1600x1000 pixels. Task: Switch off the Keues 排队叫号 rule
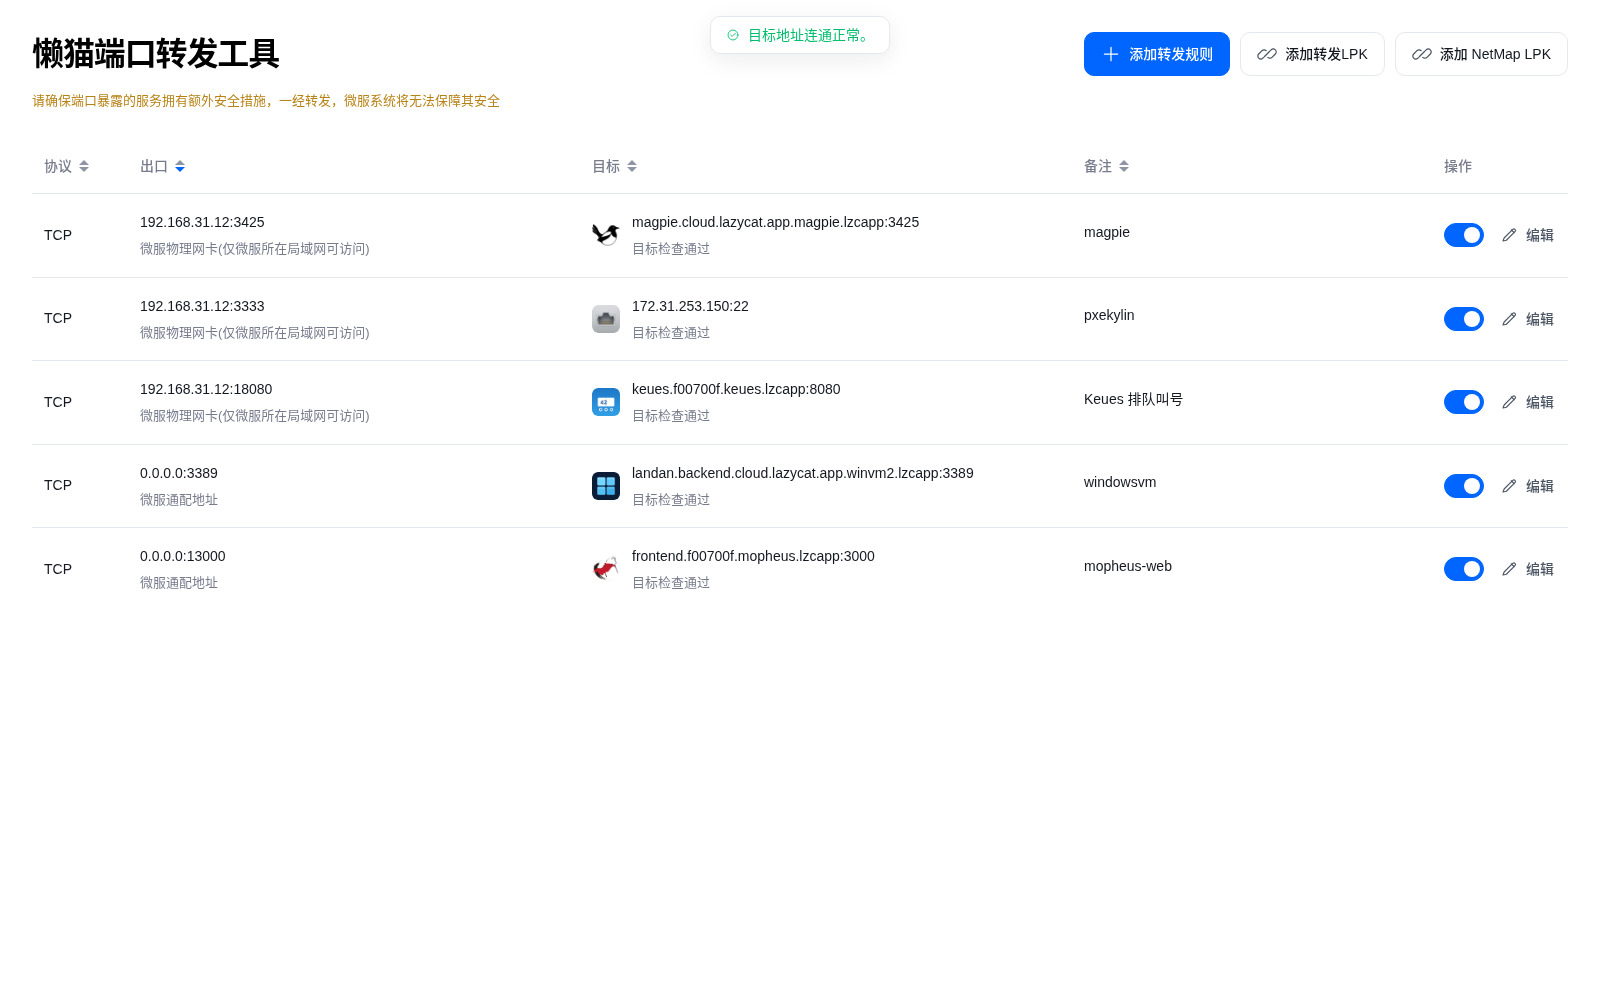click(x=1464, y=402)
